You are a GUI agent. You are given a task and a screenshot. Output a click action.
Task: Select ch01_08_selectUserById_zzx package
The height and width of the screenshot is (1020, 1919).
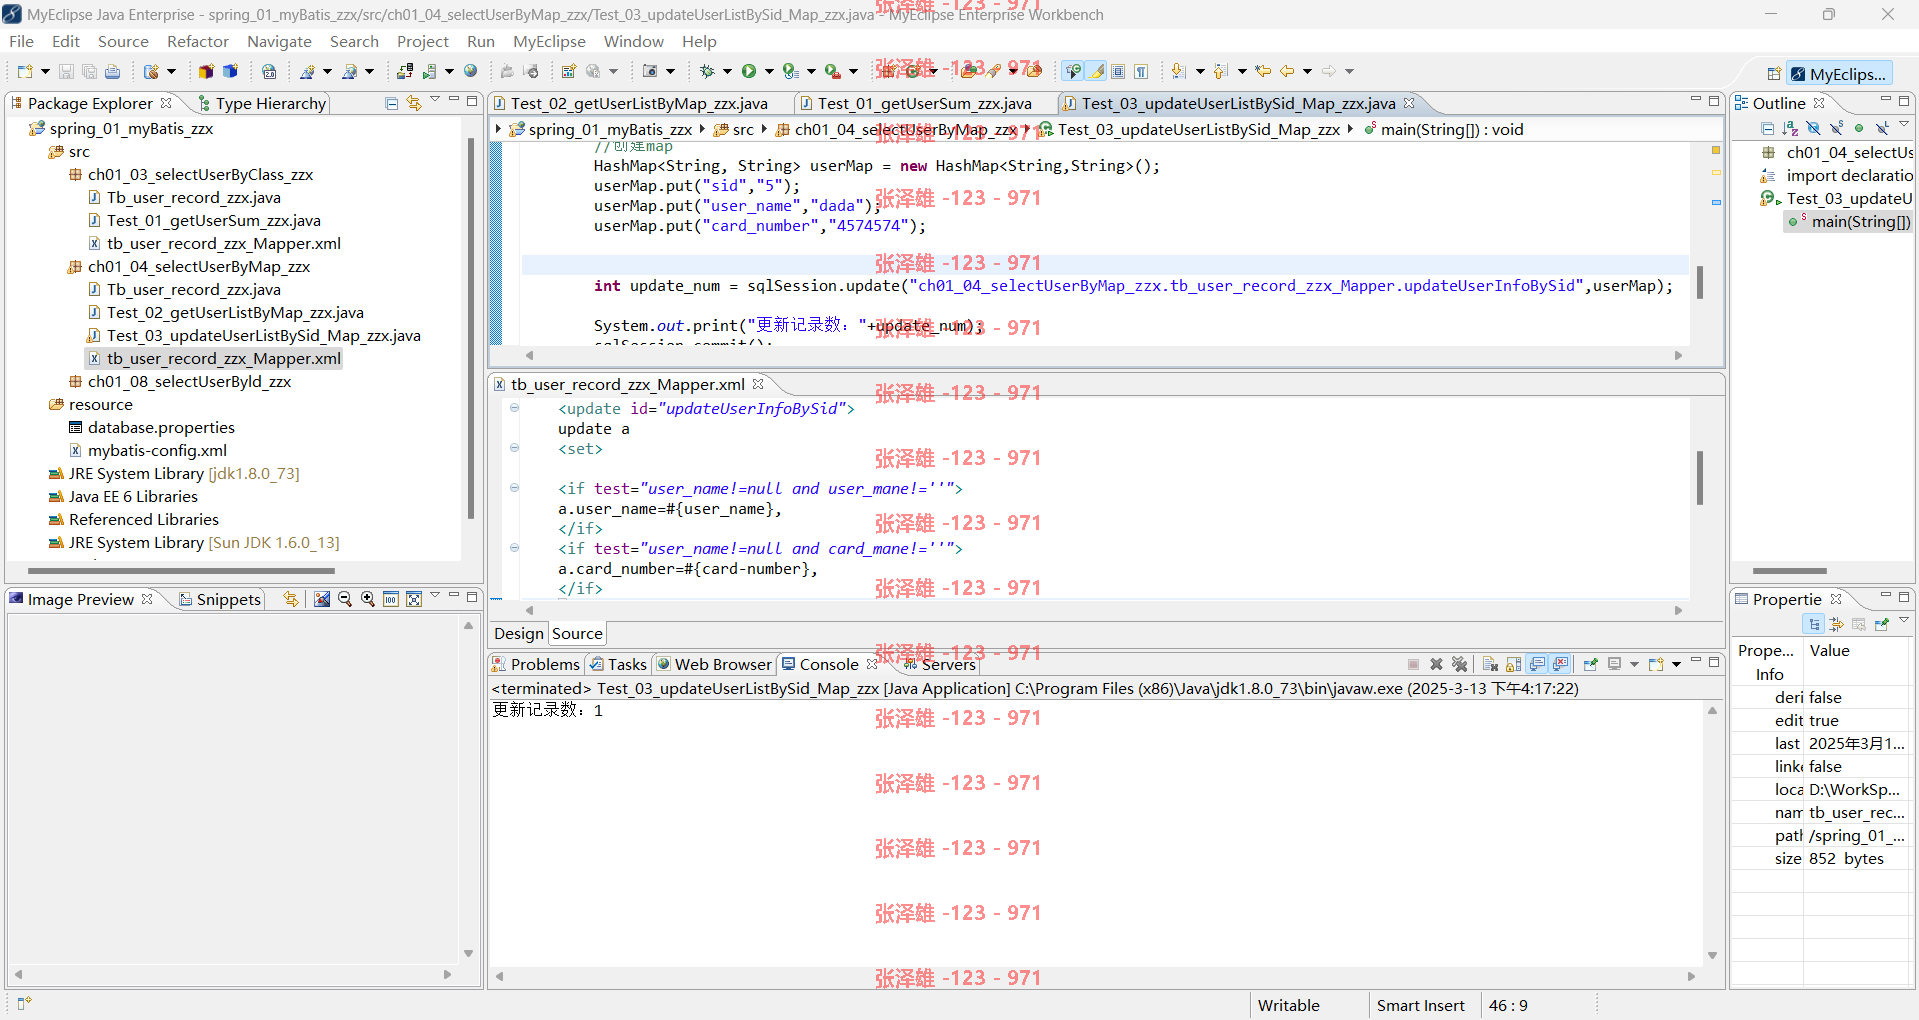189,381
